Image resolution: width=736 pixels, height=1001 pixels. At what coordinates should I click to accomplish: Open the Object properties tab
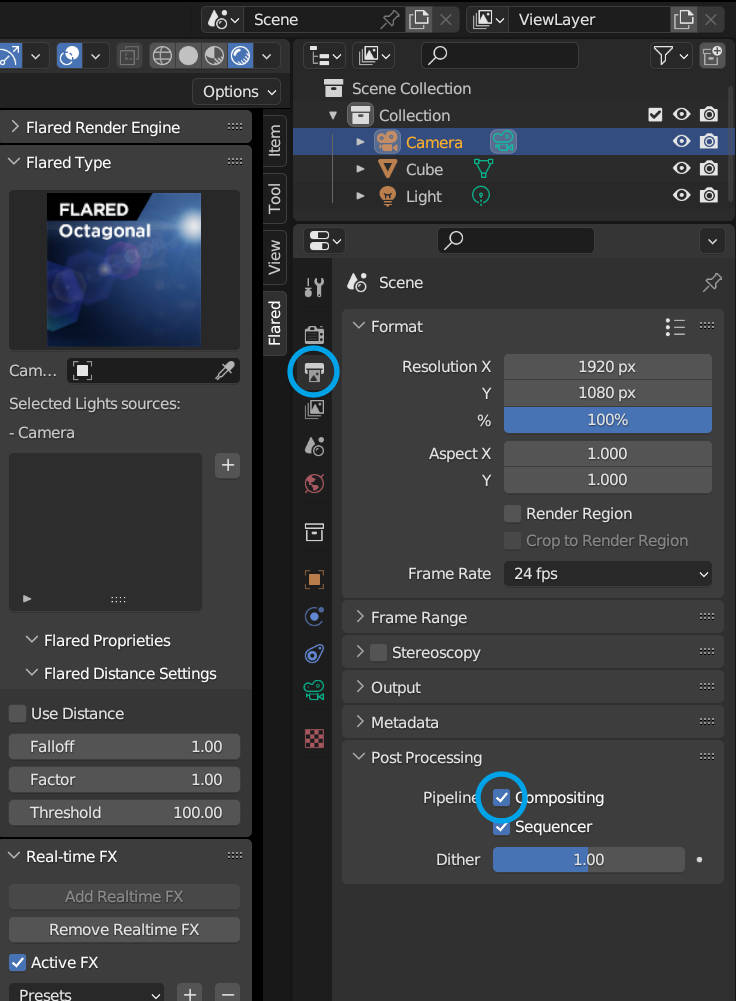(x=314, y=580)
